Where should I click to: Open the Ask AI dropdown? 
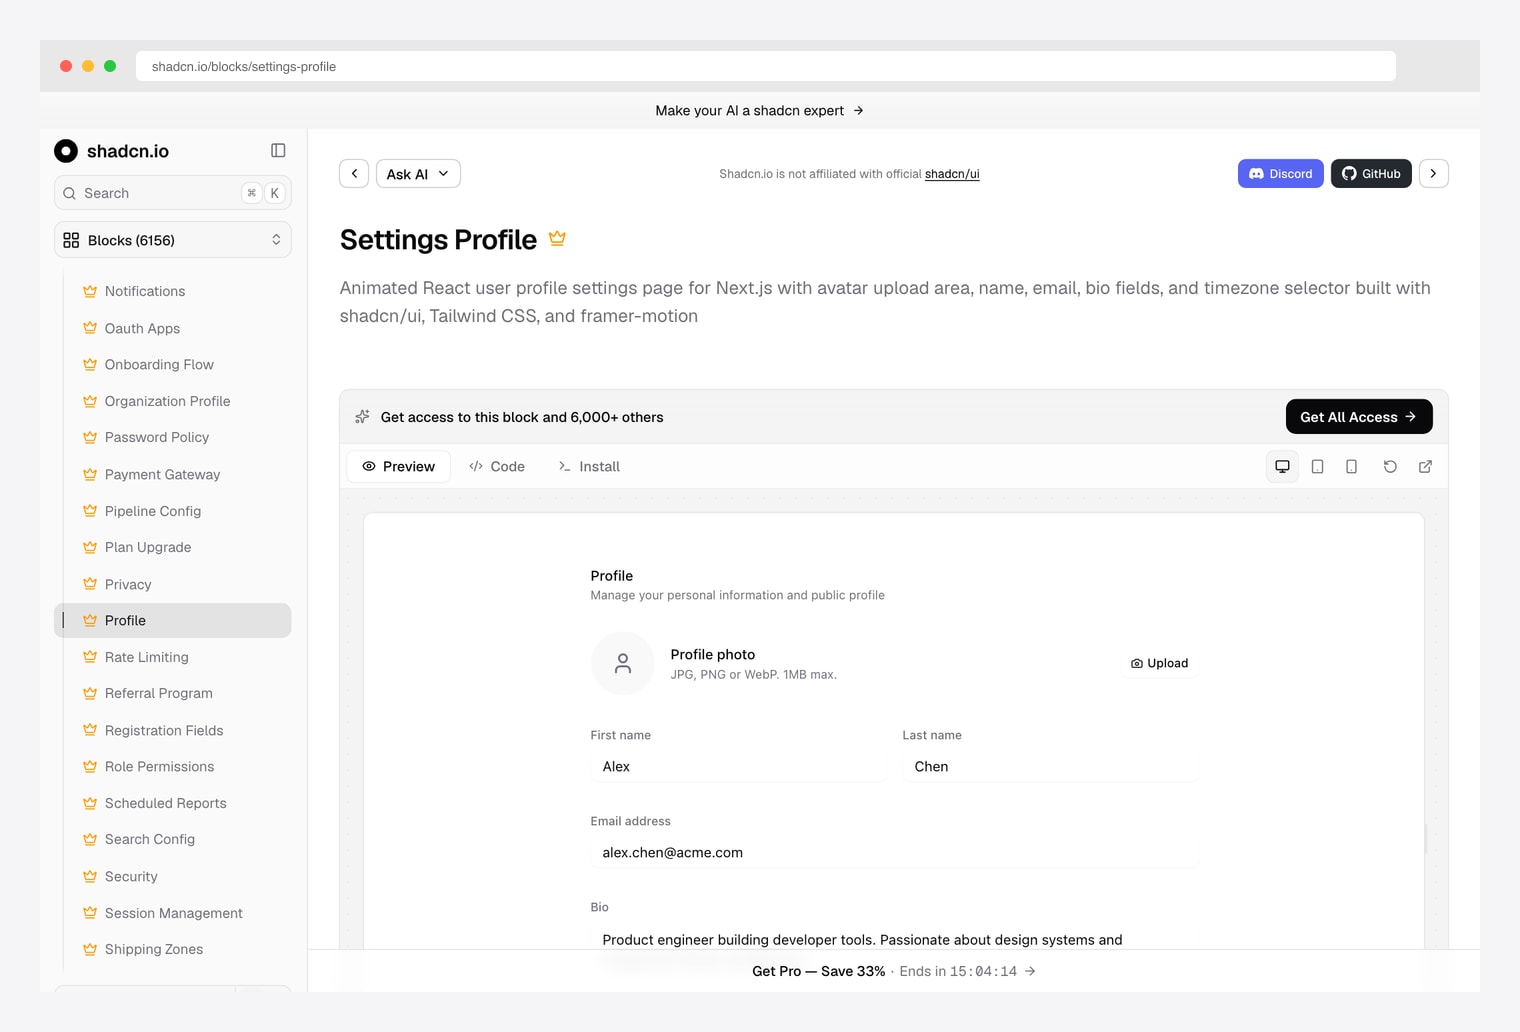pyautogui.click(x=418, y=174)
